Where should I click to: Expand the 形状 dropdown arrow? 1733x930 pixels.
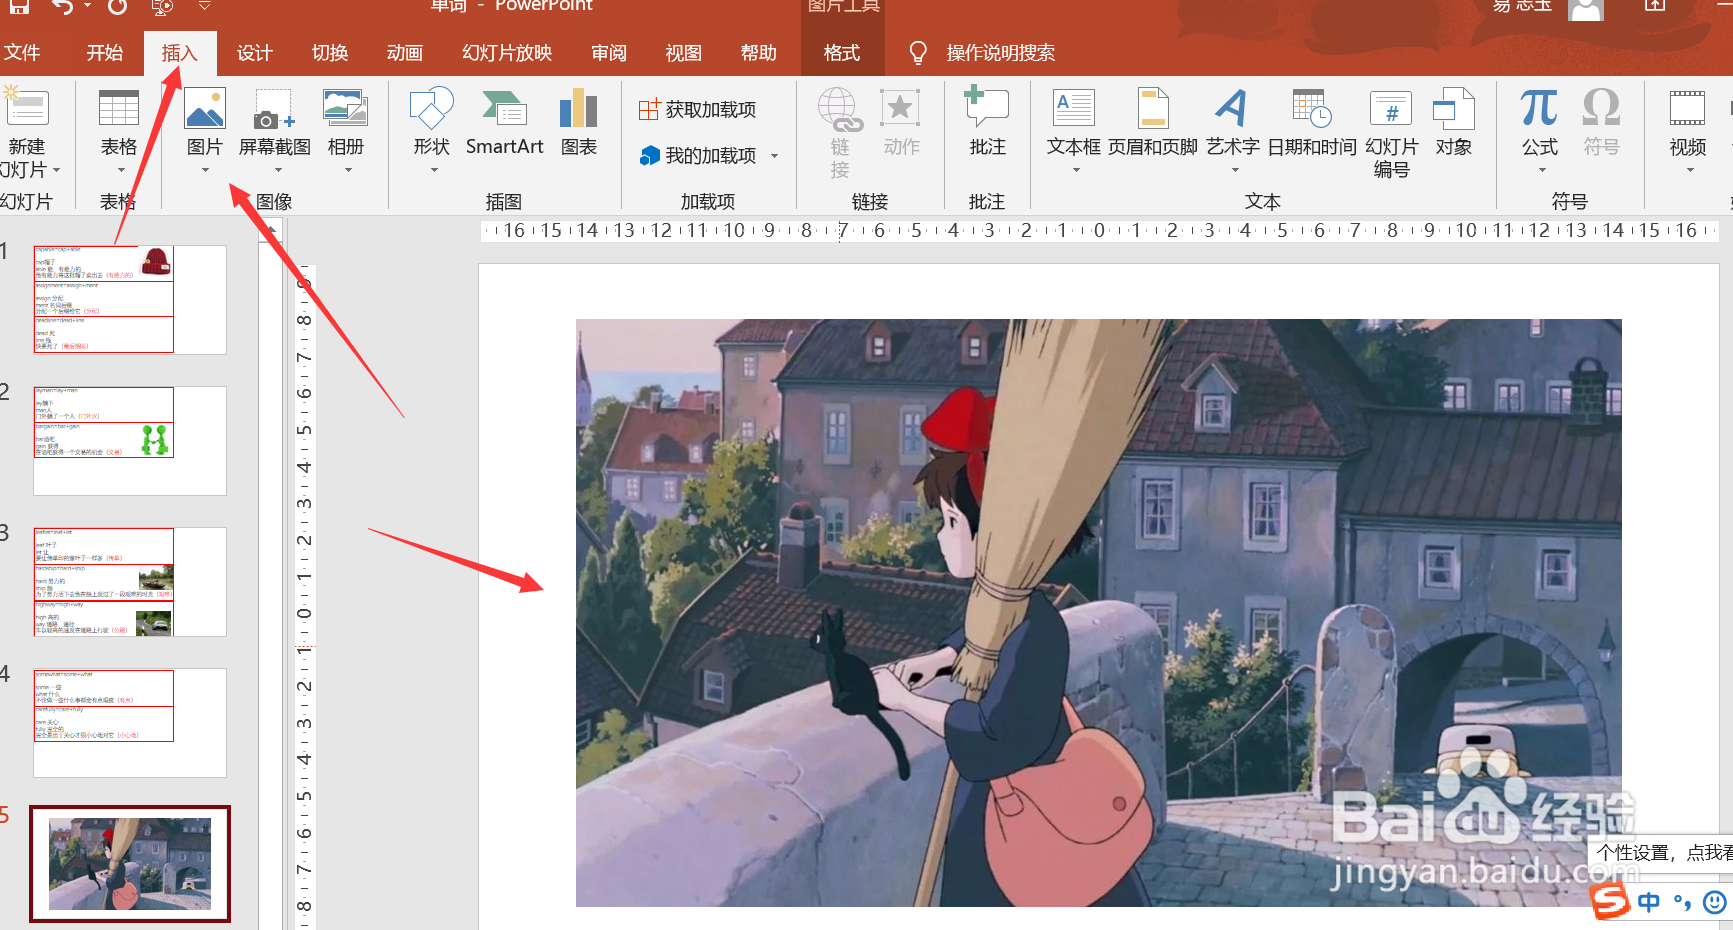434,171
